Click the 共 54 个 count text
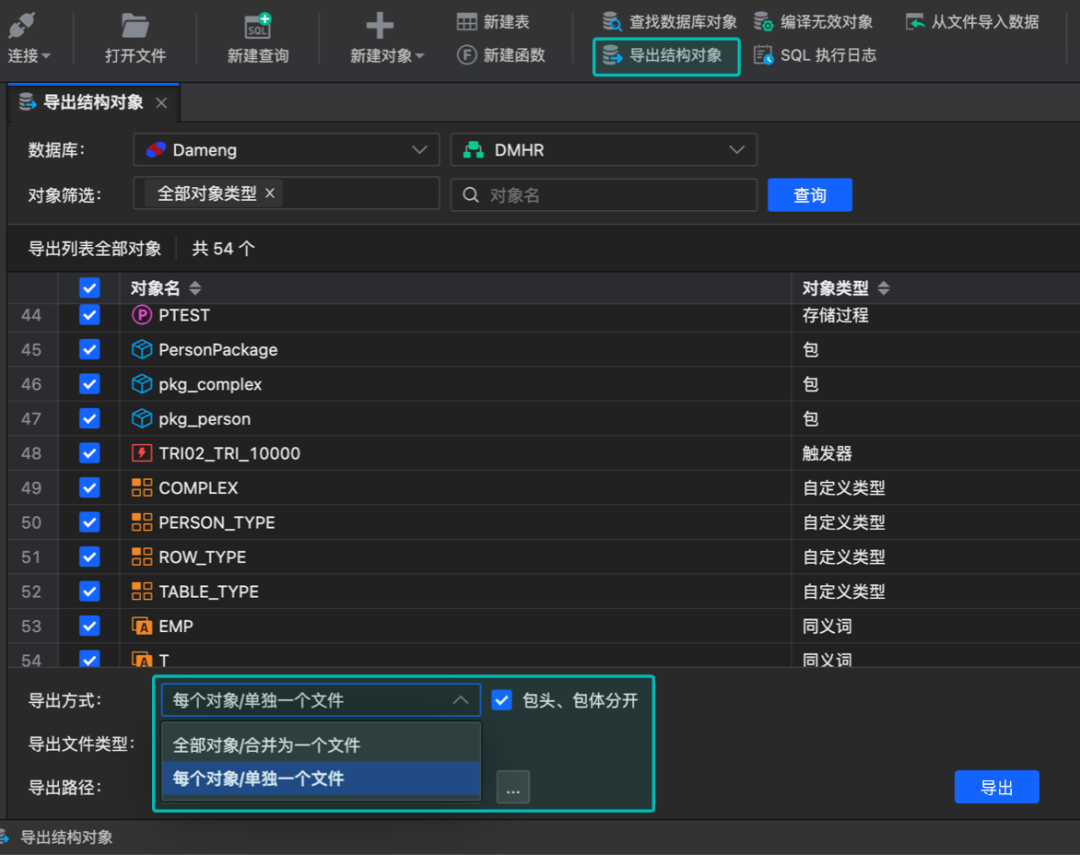The image size is (1080, 855). [223, 249]
